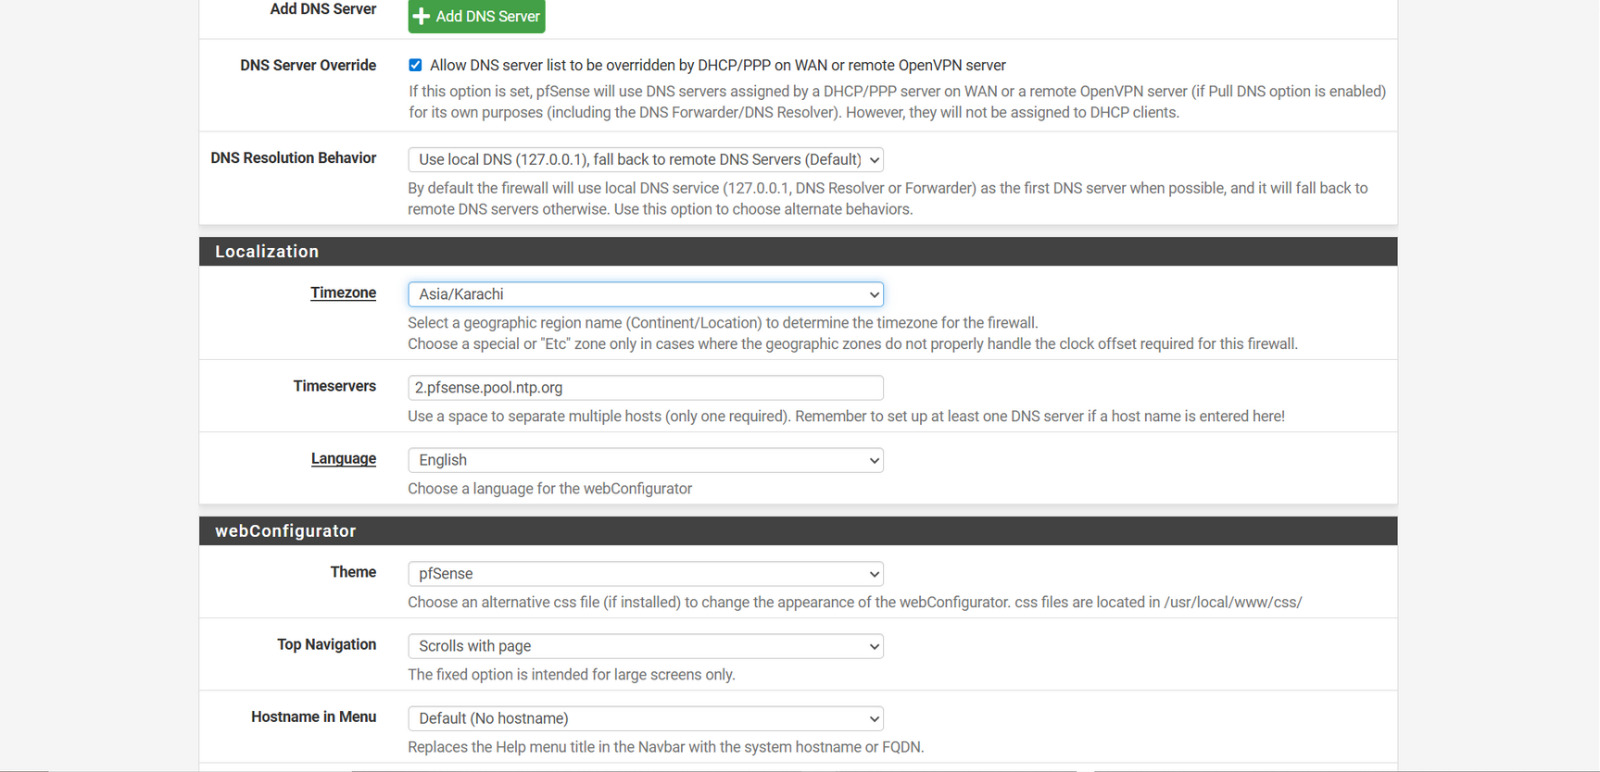The width and height of the screenshot is (1600, 772).
Task: Click the underlined Timezone label link
Action: [343, 293]
